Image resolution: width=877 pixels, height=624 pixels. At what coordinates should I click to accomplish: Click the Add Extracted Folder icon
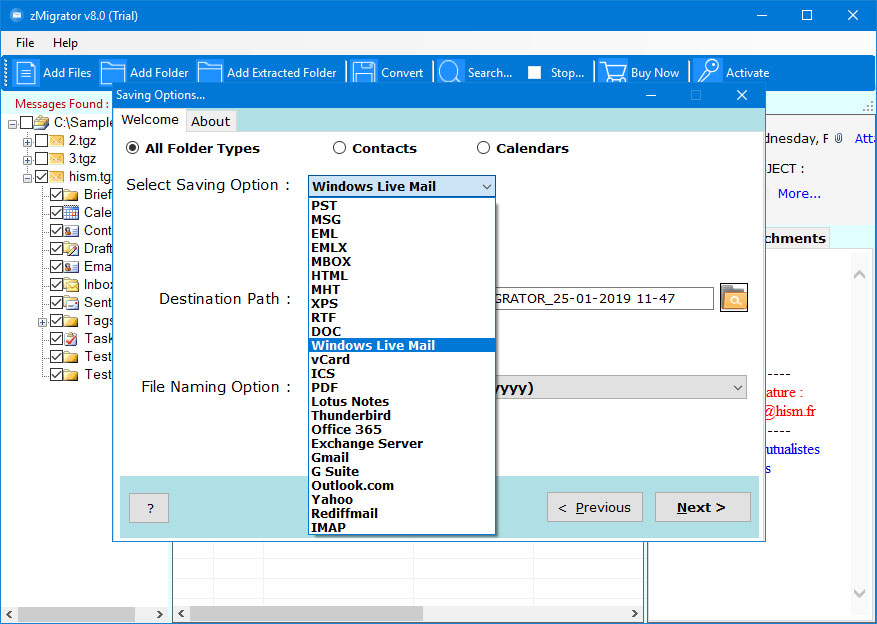(210, 73)
